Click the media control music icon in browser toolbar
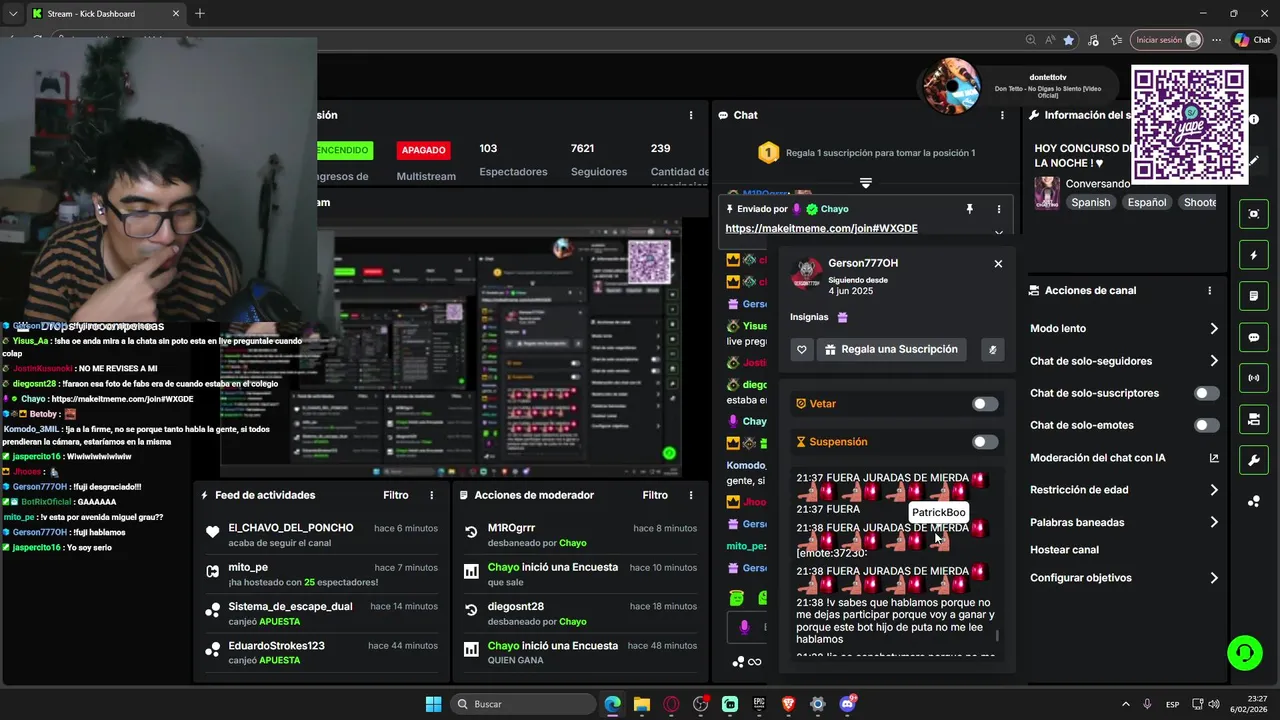 click(1093, 40)
